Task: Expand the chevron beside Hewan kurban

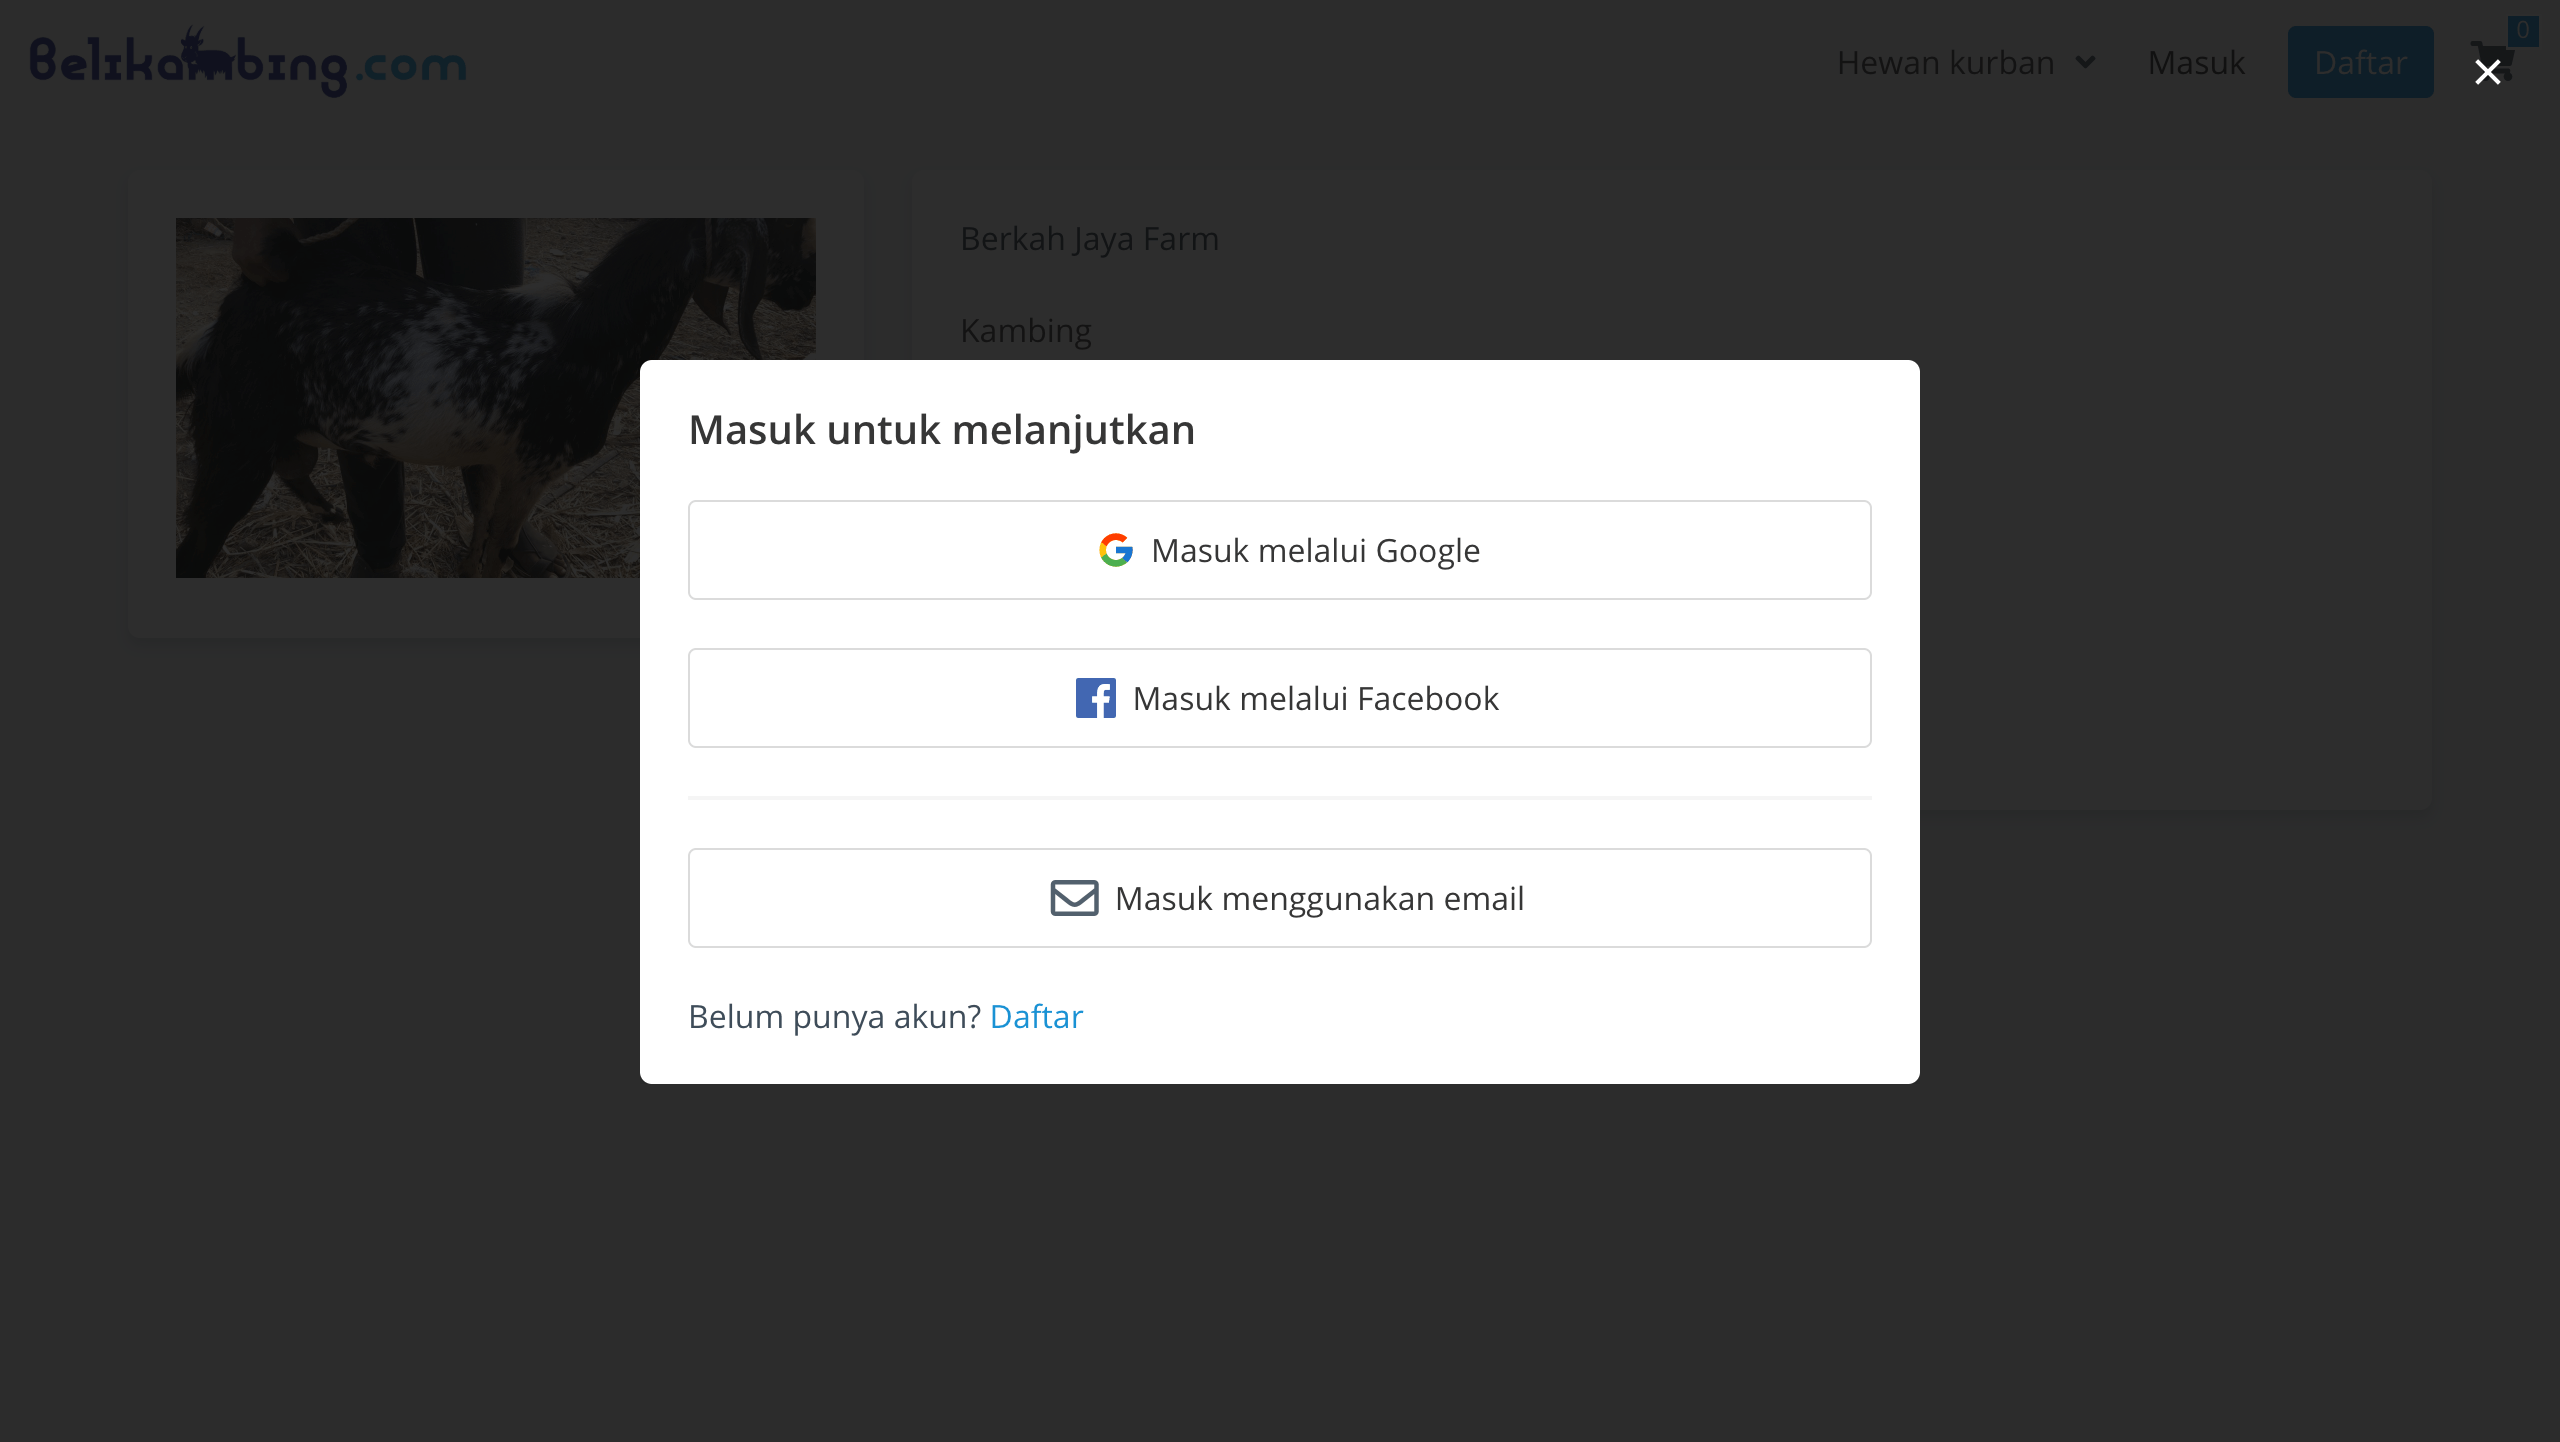Action: coord(2085,62)
